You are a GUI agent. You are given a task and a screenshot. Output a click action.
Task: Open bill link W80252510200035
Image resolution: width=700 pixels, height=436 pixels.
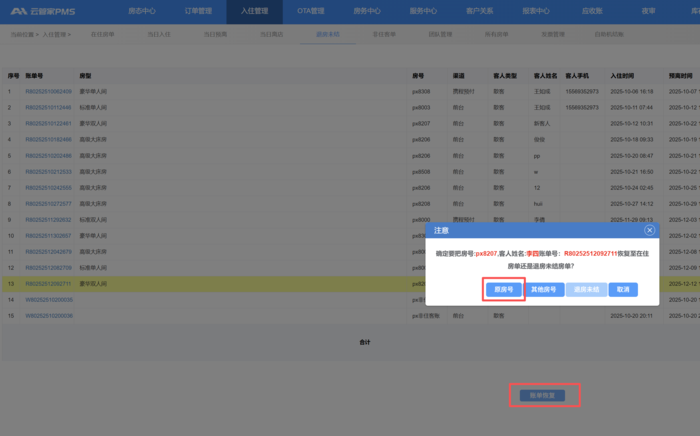[x=48, y=299]
